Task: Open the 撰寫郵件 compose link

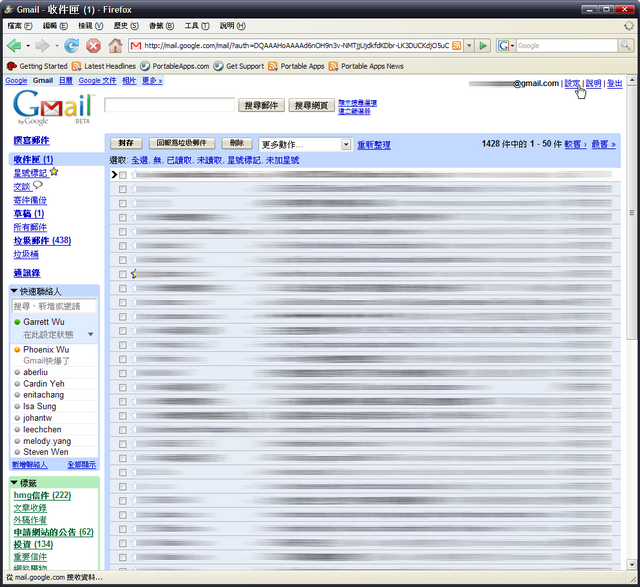Action: (31, 140)
